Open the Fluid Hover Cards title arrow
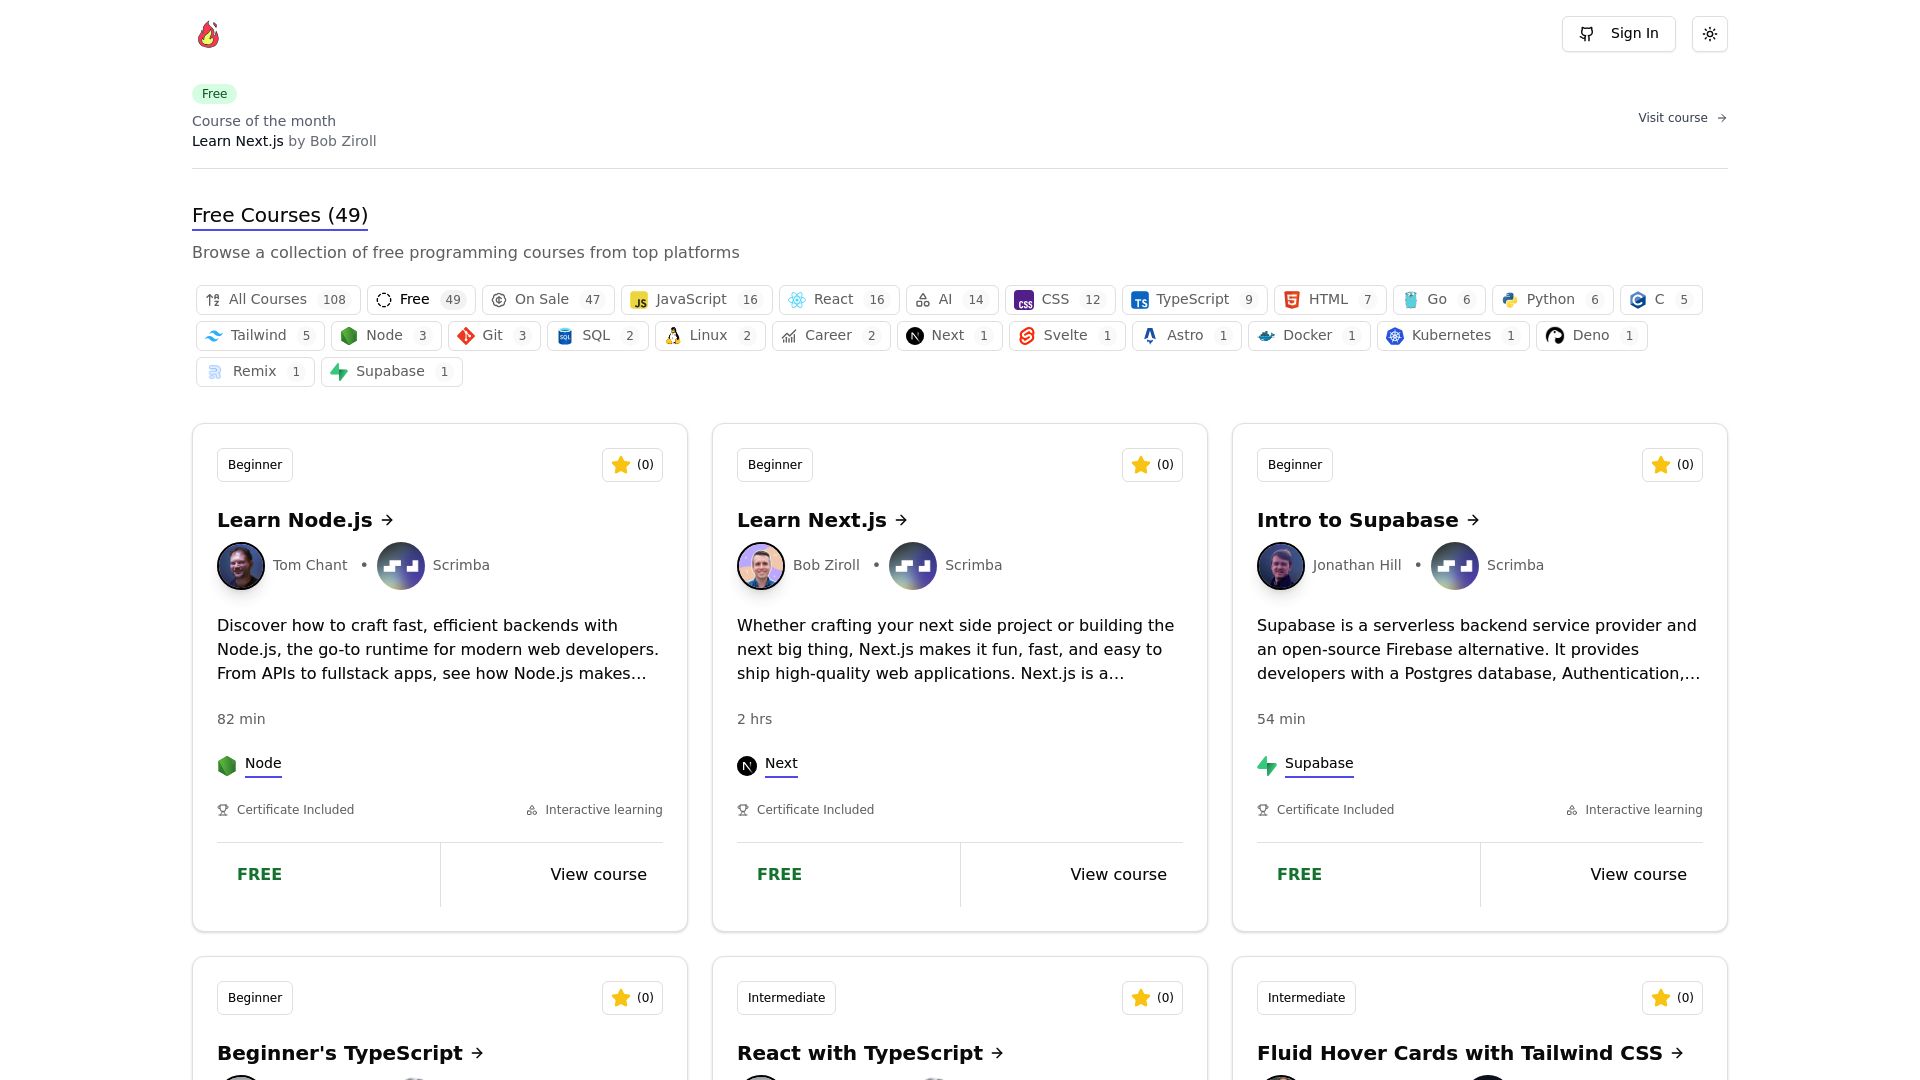Screen dimensions: 1920x1080 (1677, 1053)
